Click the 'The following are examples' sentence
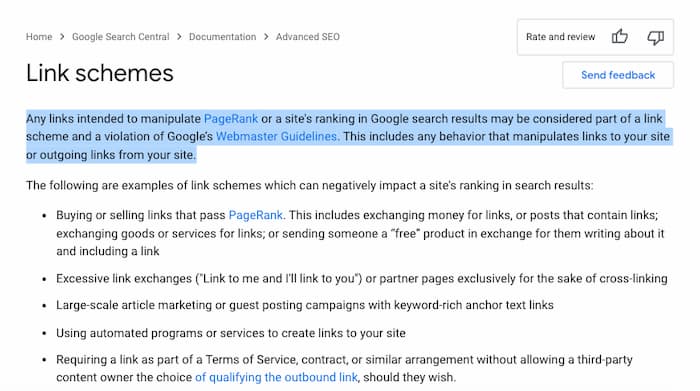 (310, 185)
